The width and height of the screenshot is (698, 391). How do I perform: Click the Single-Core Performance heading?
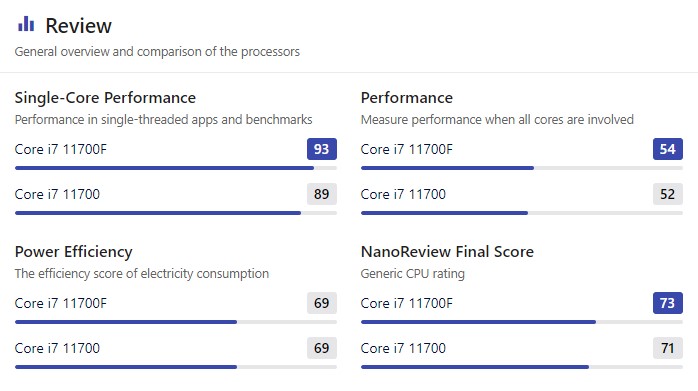[105, 98]
